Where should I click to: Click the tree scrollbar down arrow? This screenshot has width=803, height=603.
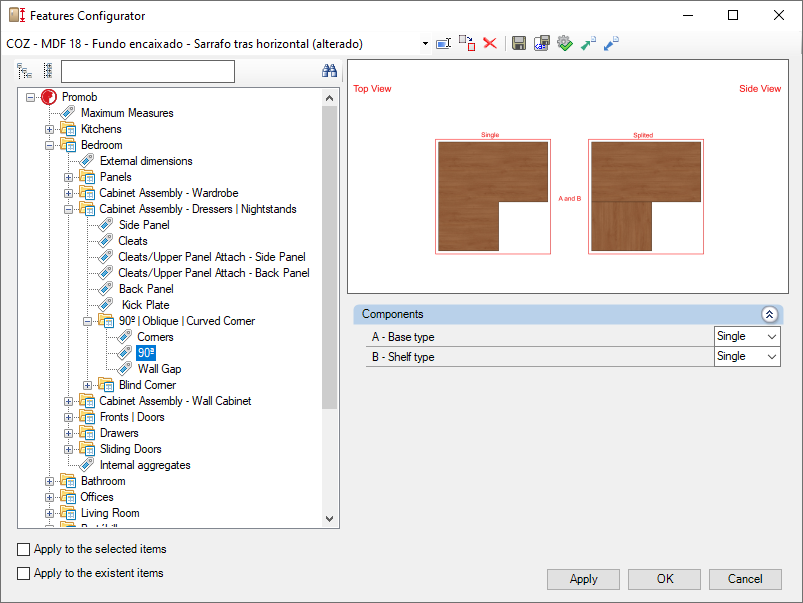tap(329, 518)
